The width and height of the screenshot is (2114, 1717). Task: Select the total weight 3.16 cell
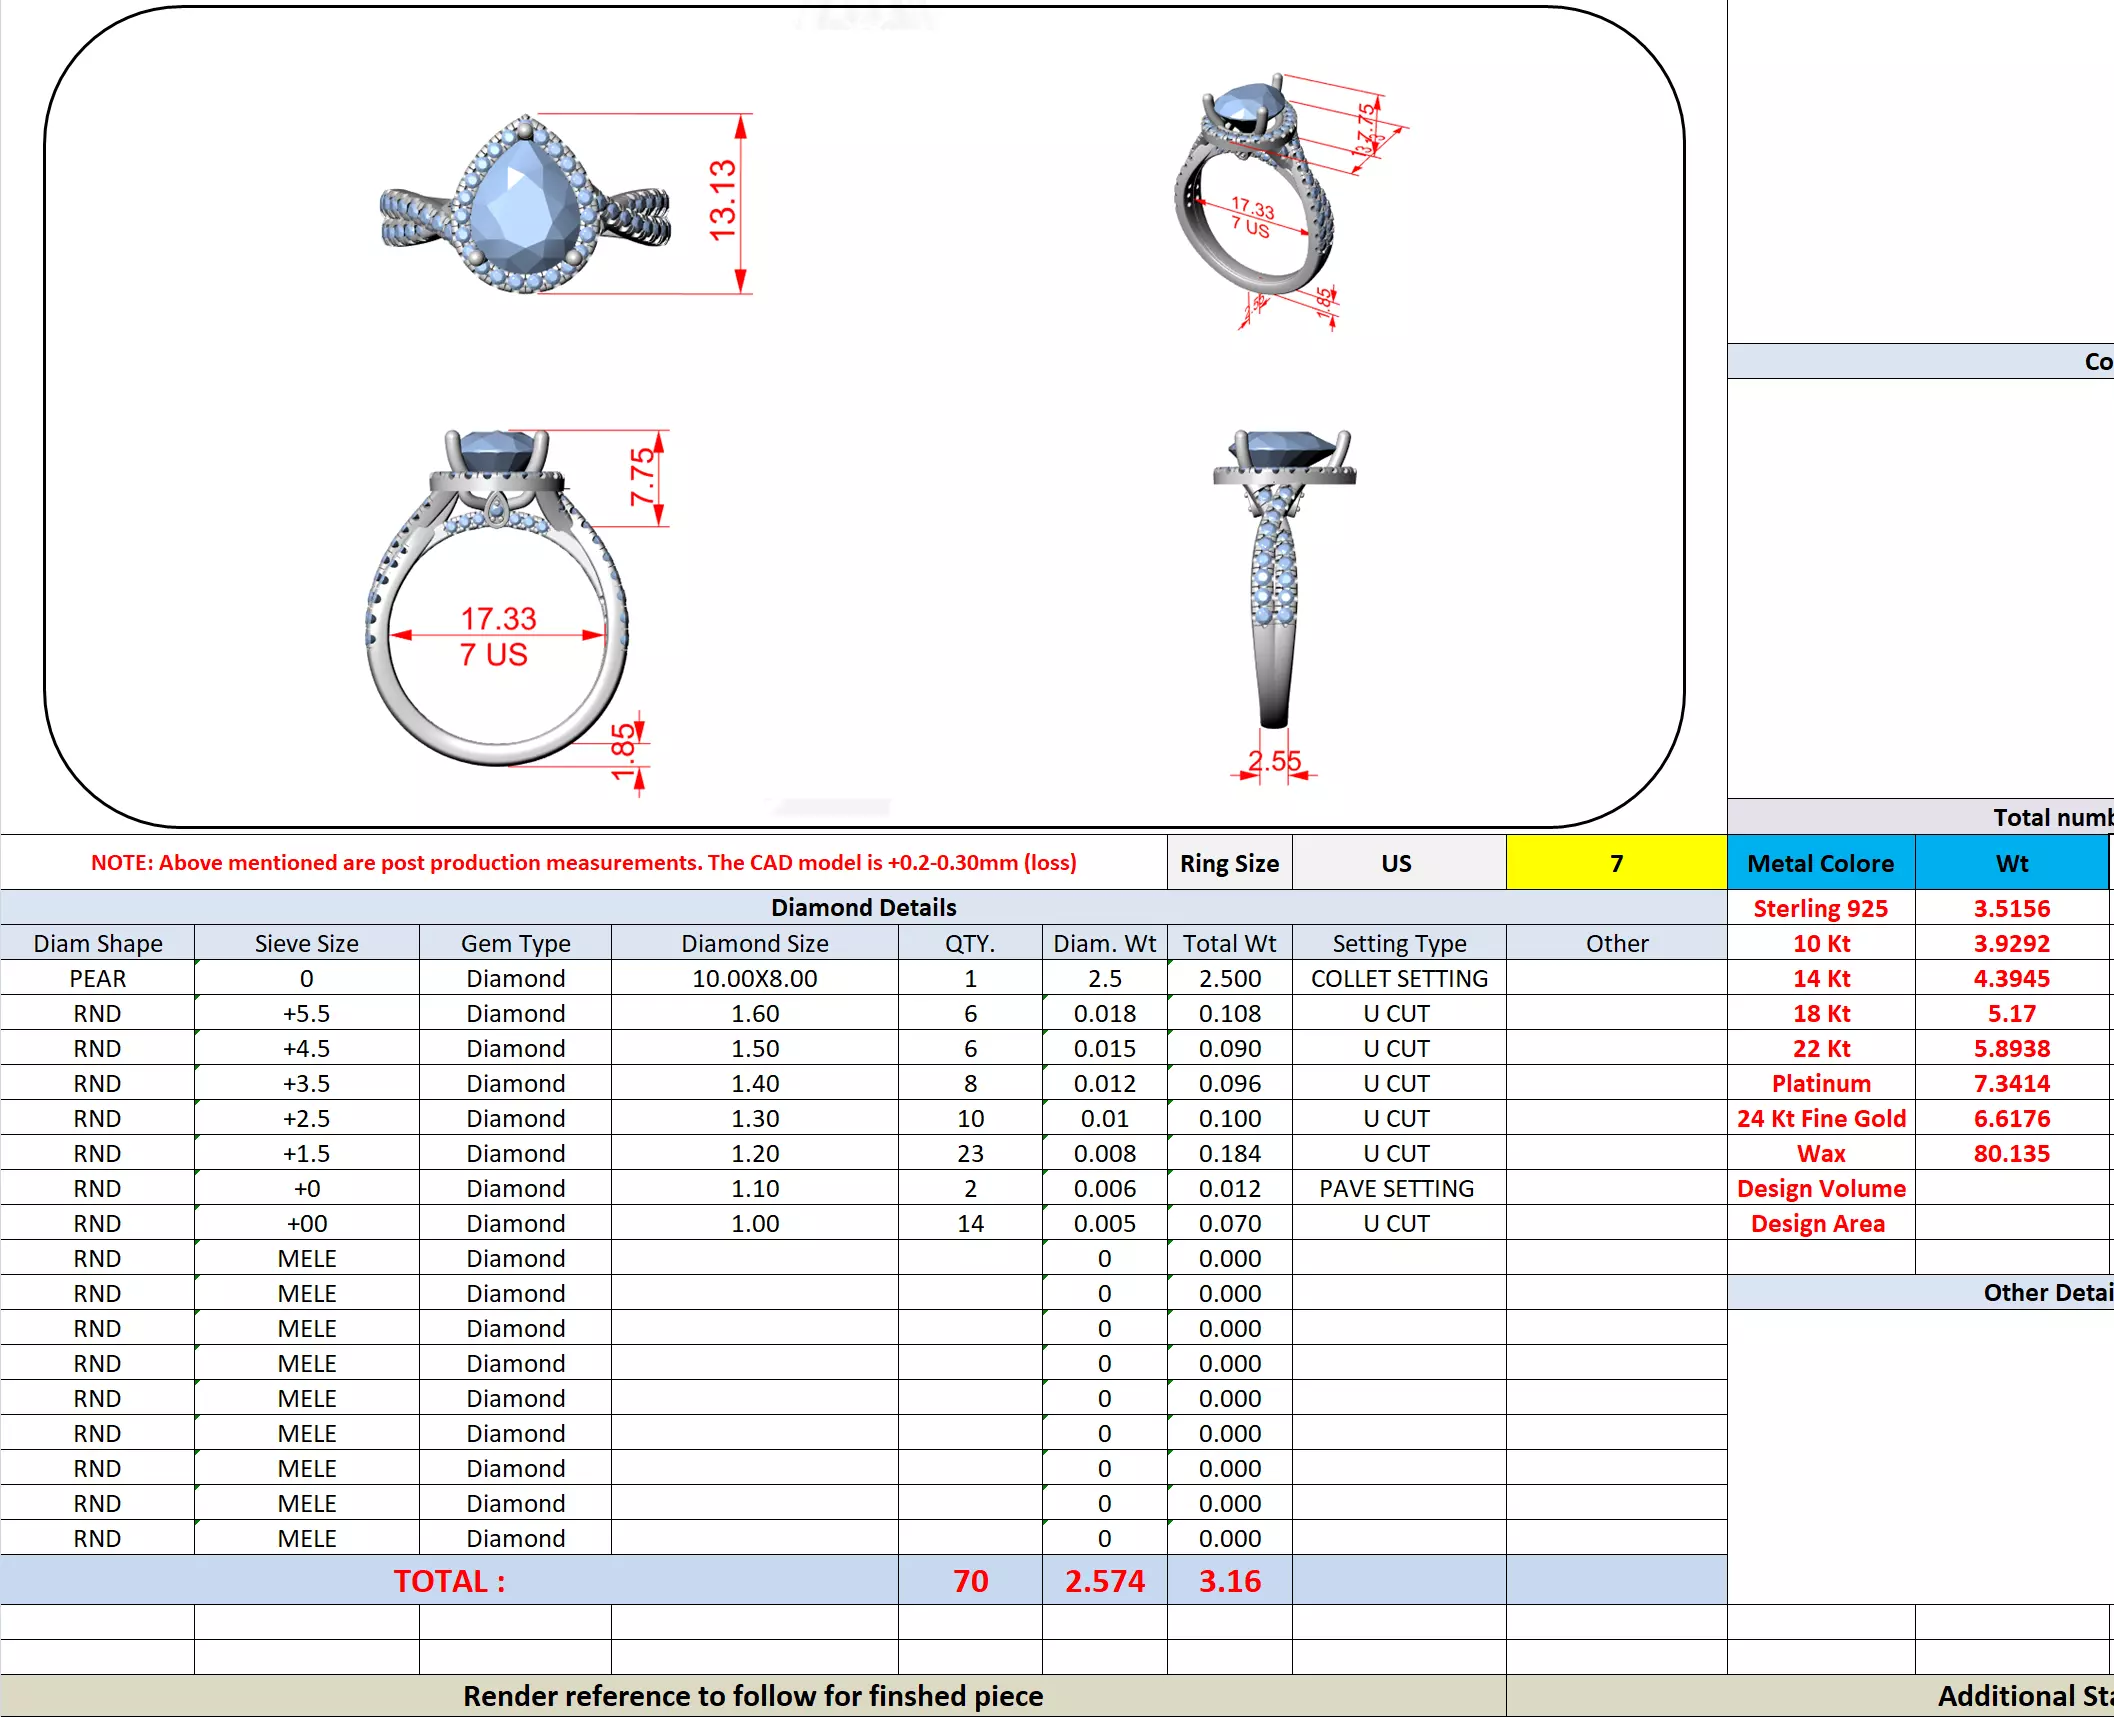1229,1581
